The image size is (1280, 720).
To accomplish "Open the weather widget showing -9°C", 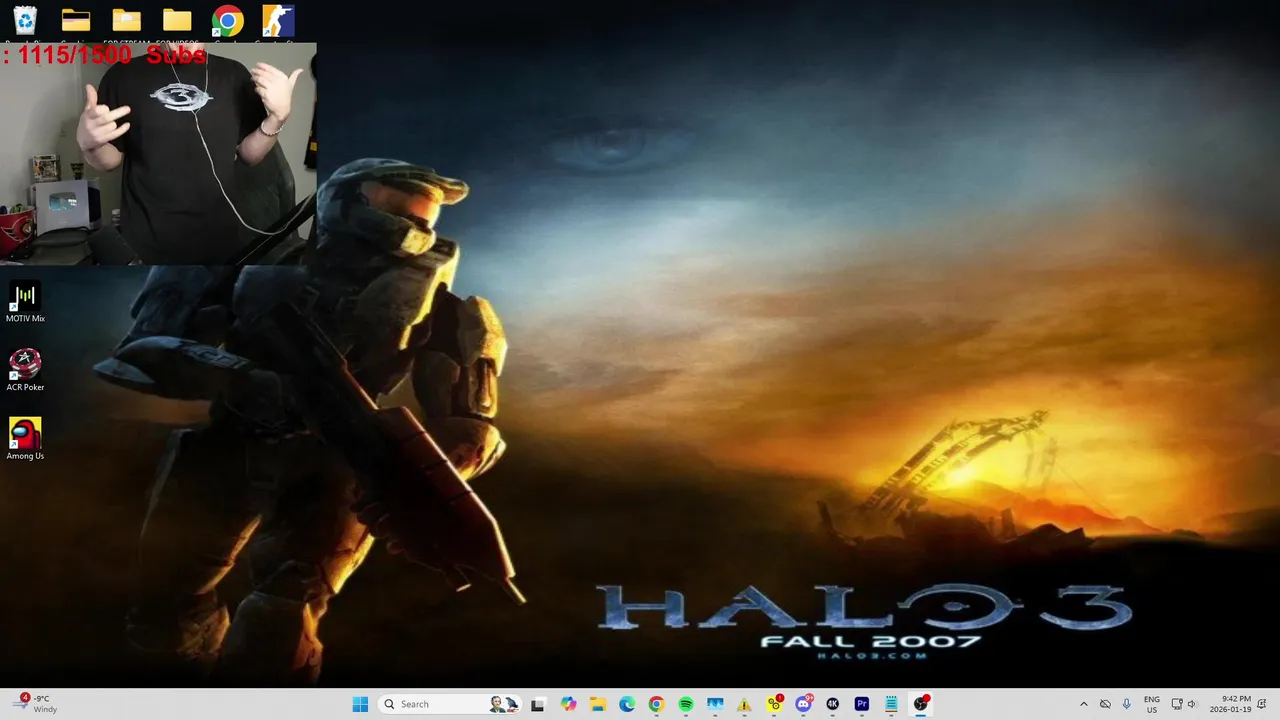I will (x=34, y=704).
